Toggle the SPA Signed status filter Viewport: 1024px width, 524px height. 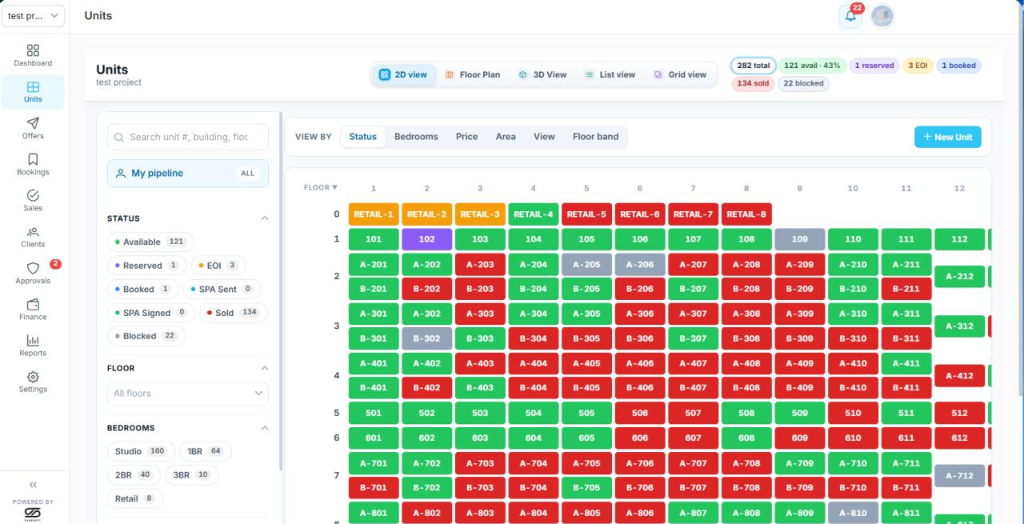click(151, 313)
